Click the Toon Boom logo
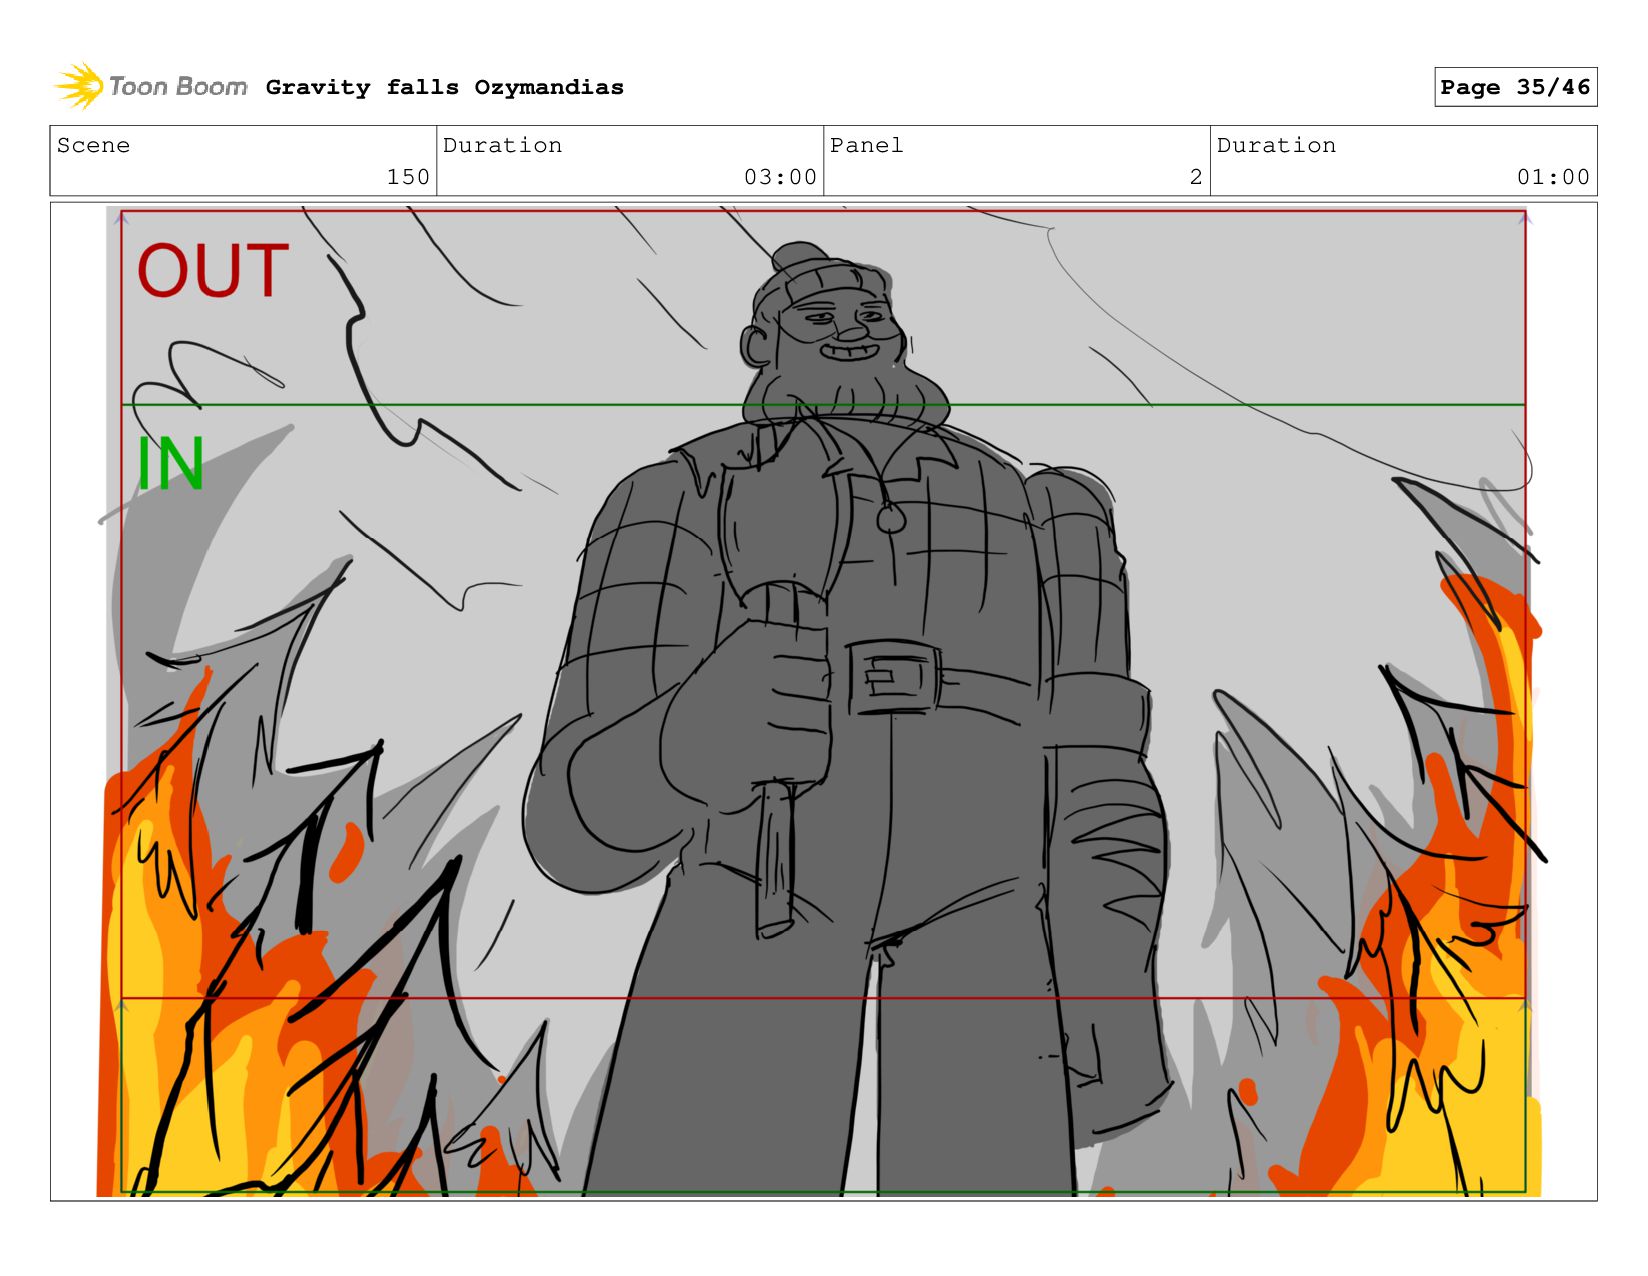This screenshot has width=1648, height=1276. tap(150, 87)
